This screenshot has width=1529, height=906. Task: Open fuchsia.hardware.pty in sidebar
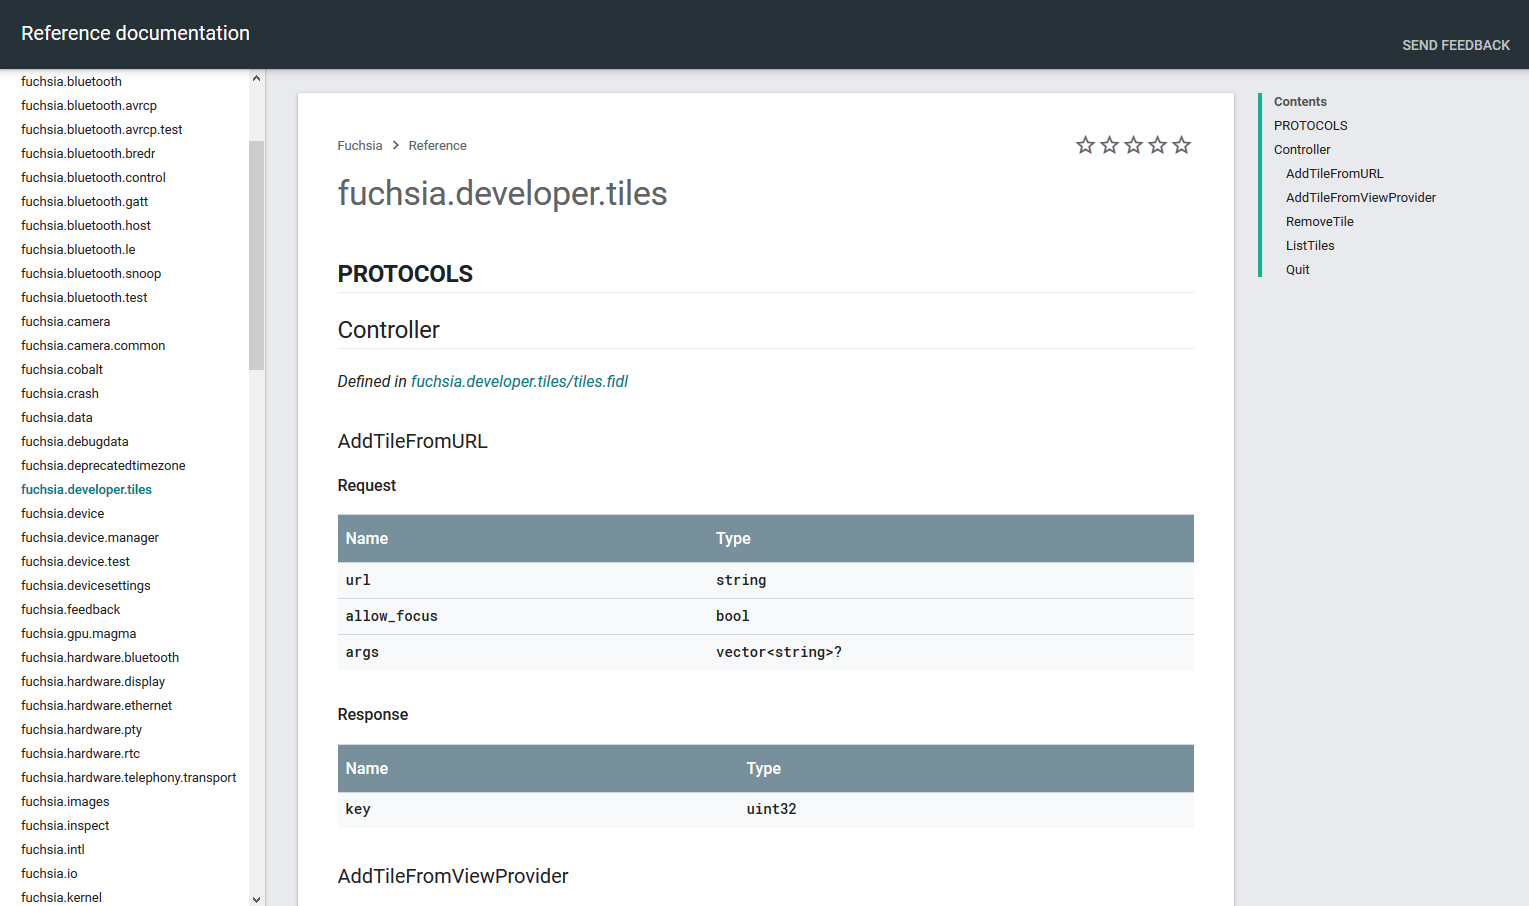coord(81,729)
